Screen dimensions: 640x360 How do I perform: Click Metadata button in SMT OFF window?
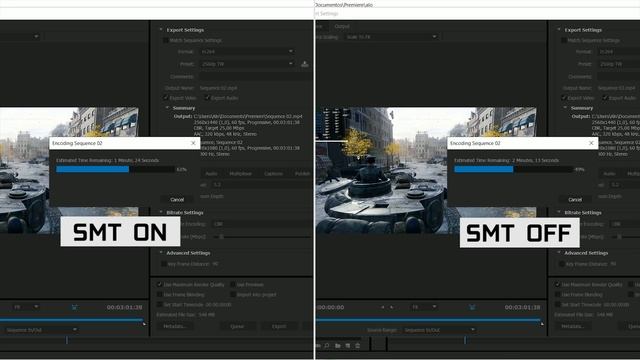573,327
